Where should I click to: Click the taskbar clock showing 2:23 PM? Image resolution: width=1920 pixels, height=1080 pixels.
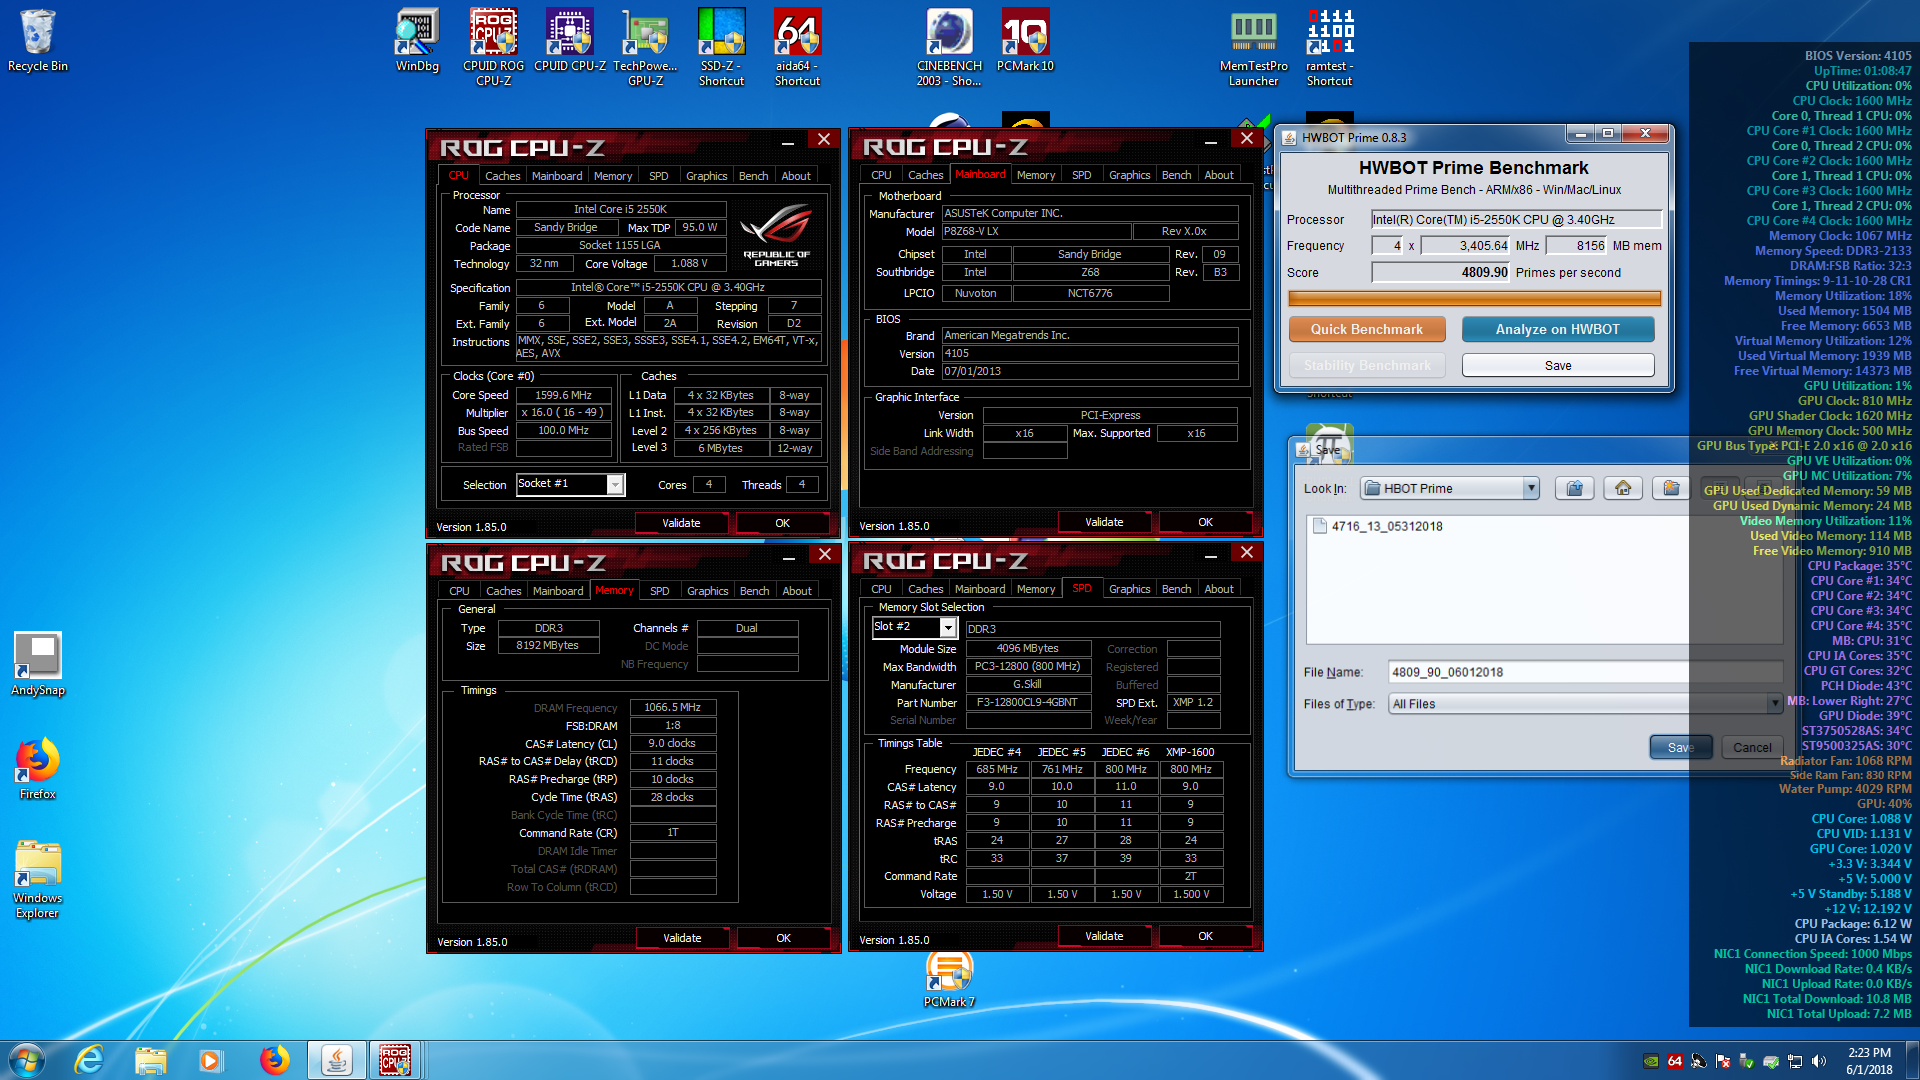click(x=1869, y=1060)
